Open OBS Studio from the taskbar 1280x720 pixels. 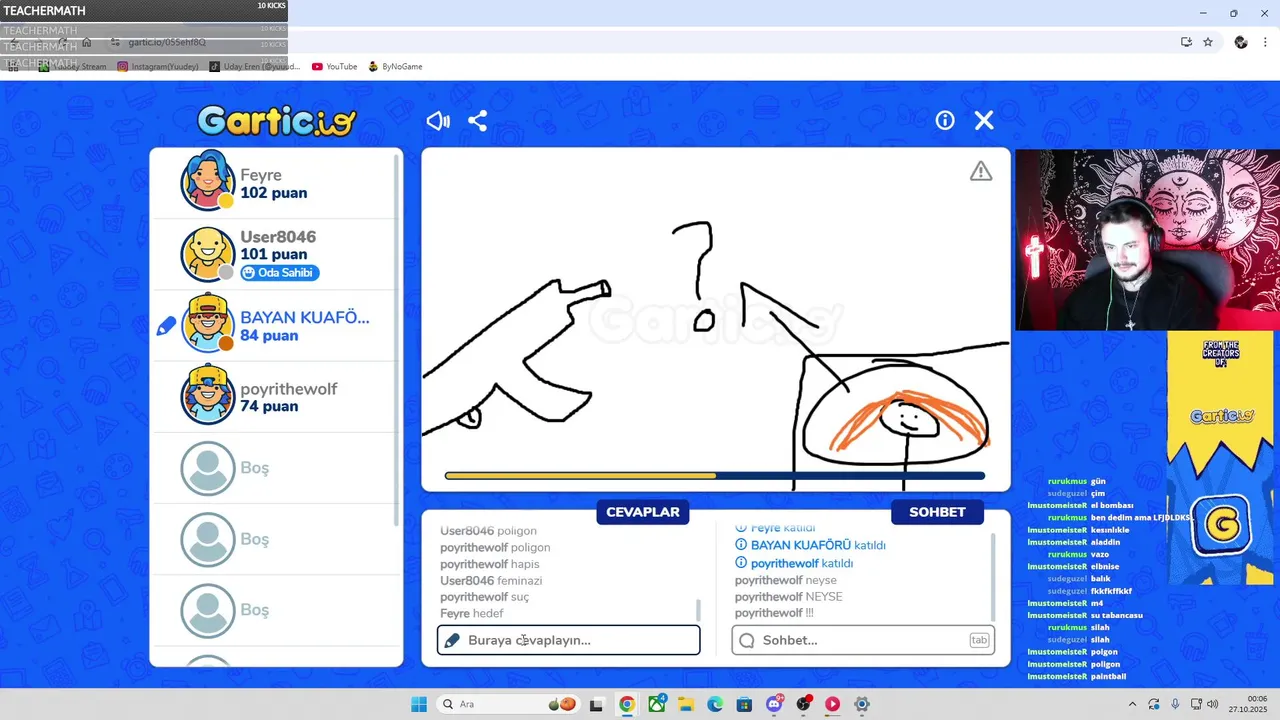[803, 704]
